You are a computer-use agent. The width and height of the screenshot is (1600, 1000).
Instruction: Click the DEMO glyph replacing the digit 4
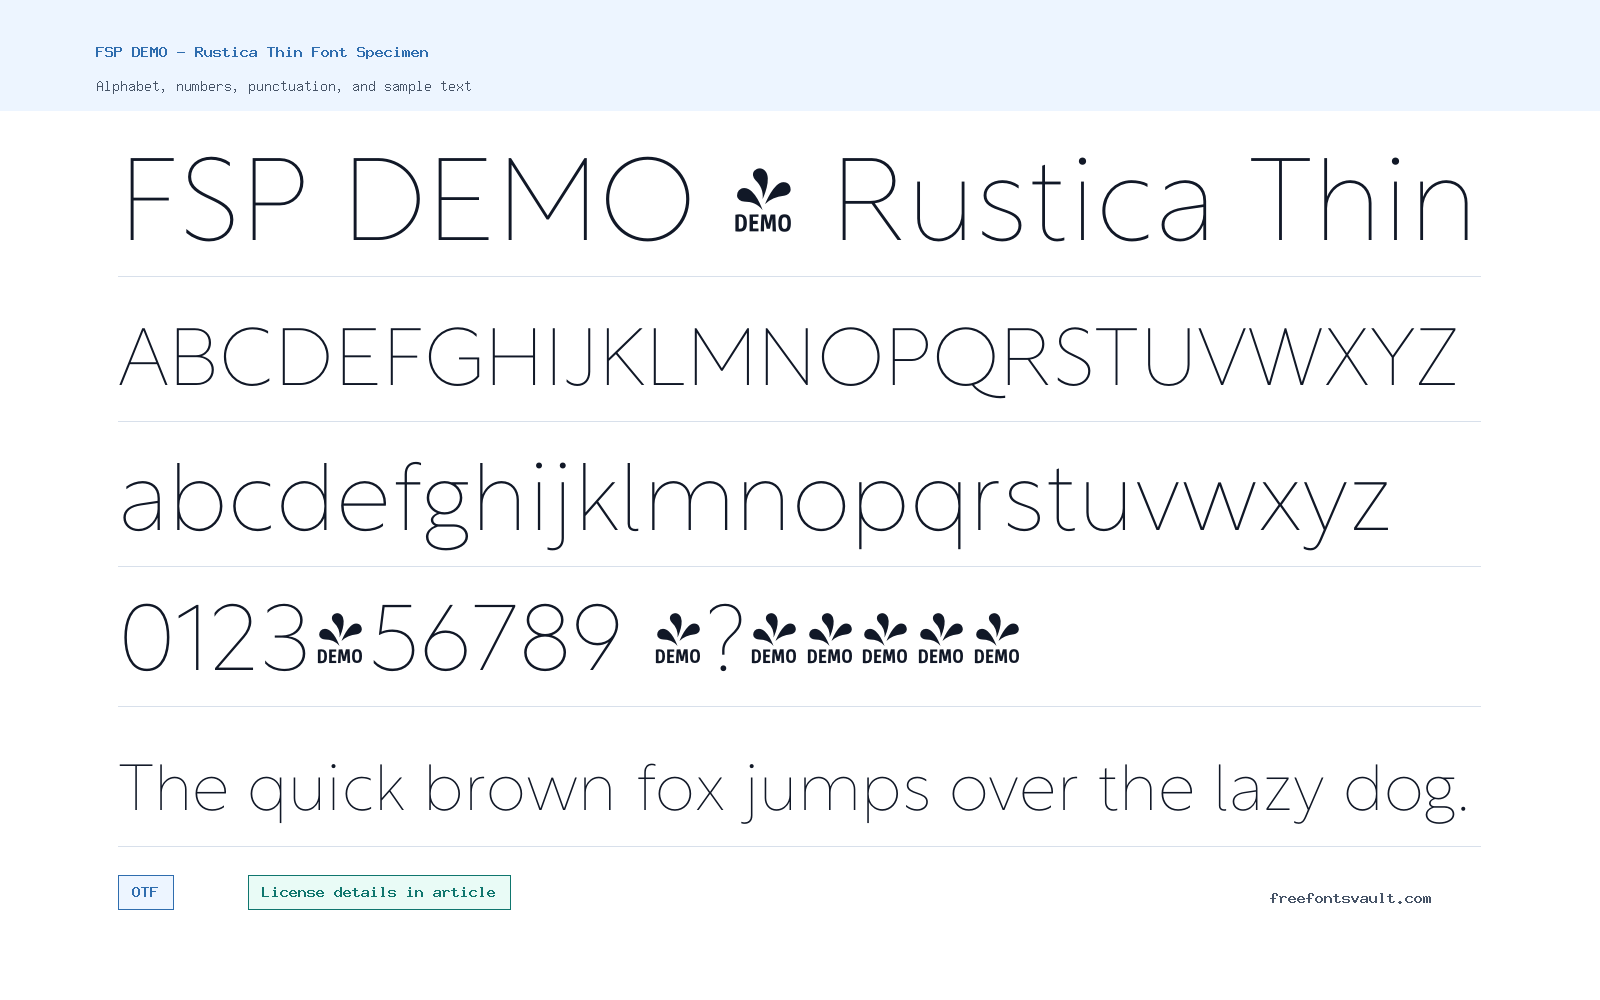[340, 639]
